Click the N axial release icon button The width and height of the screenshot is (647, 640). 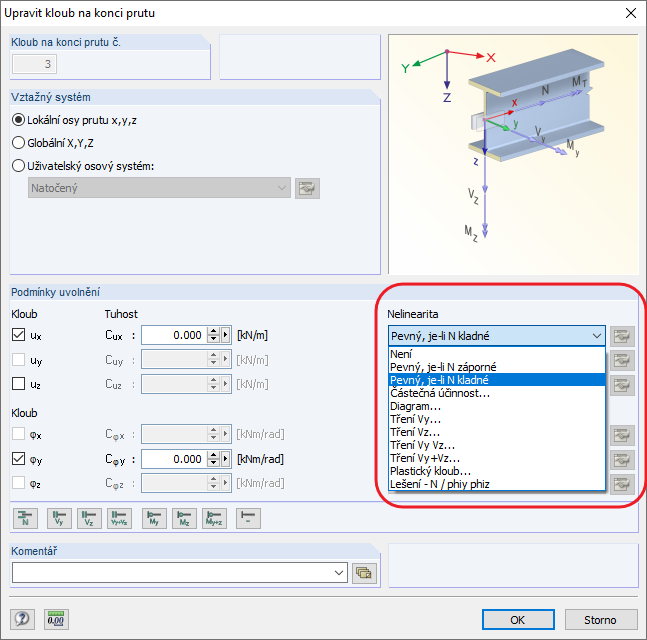coord(25,518)
